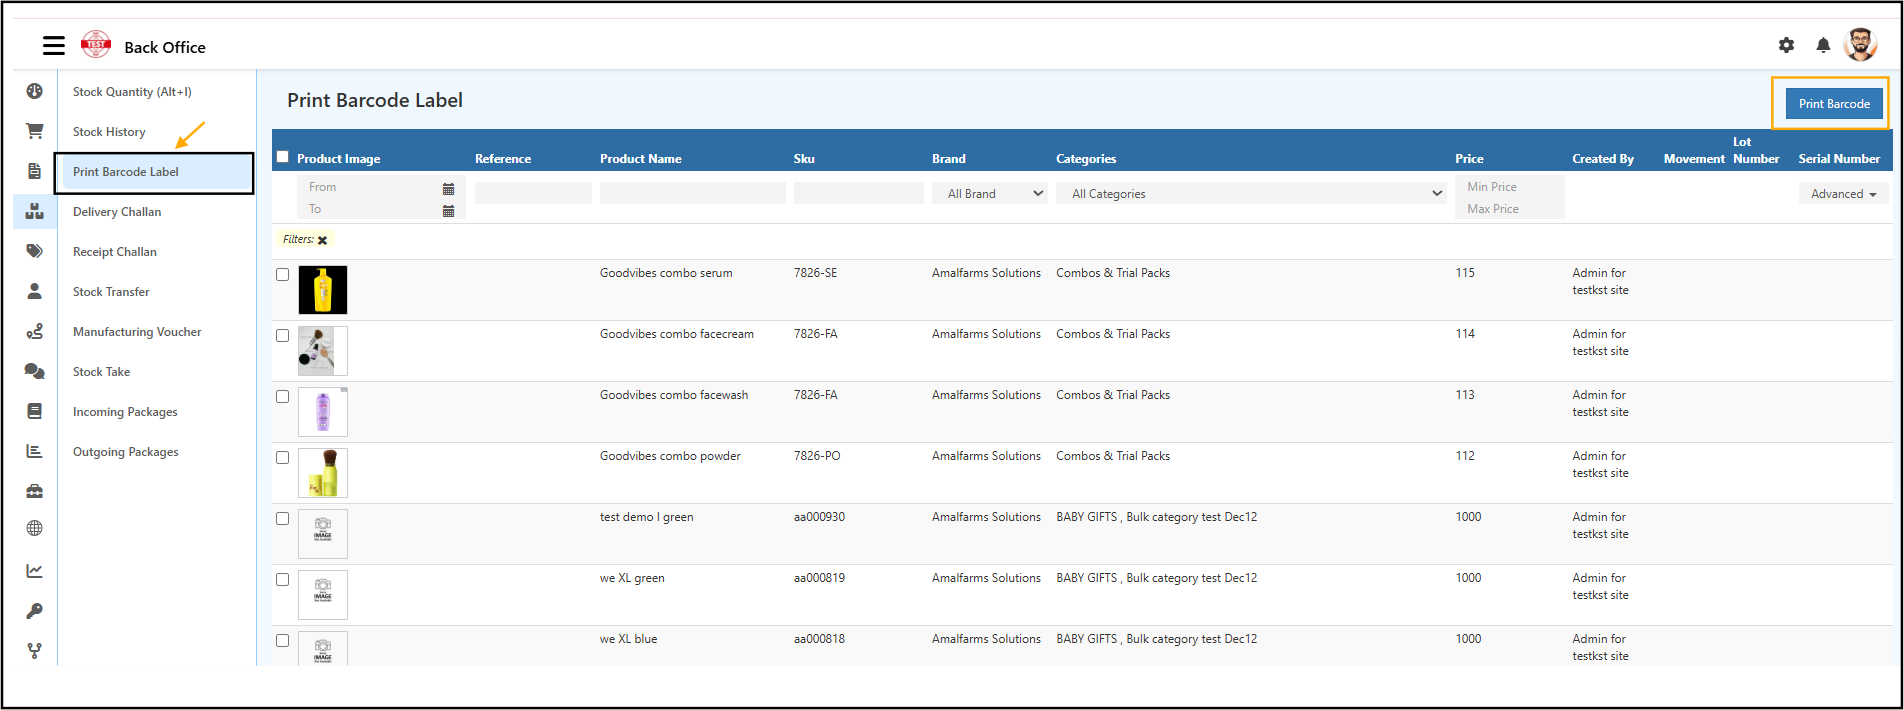Open the bar chart sidebar icon
This screenshot has height=710, width=1904.
click(35, 451)
